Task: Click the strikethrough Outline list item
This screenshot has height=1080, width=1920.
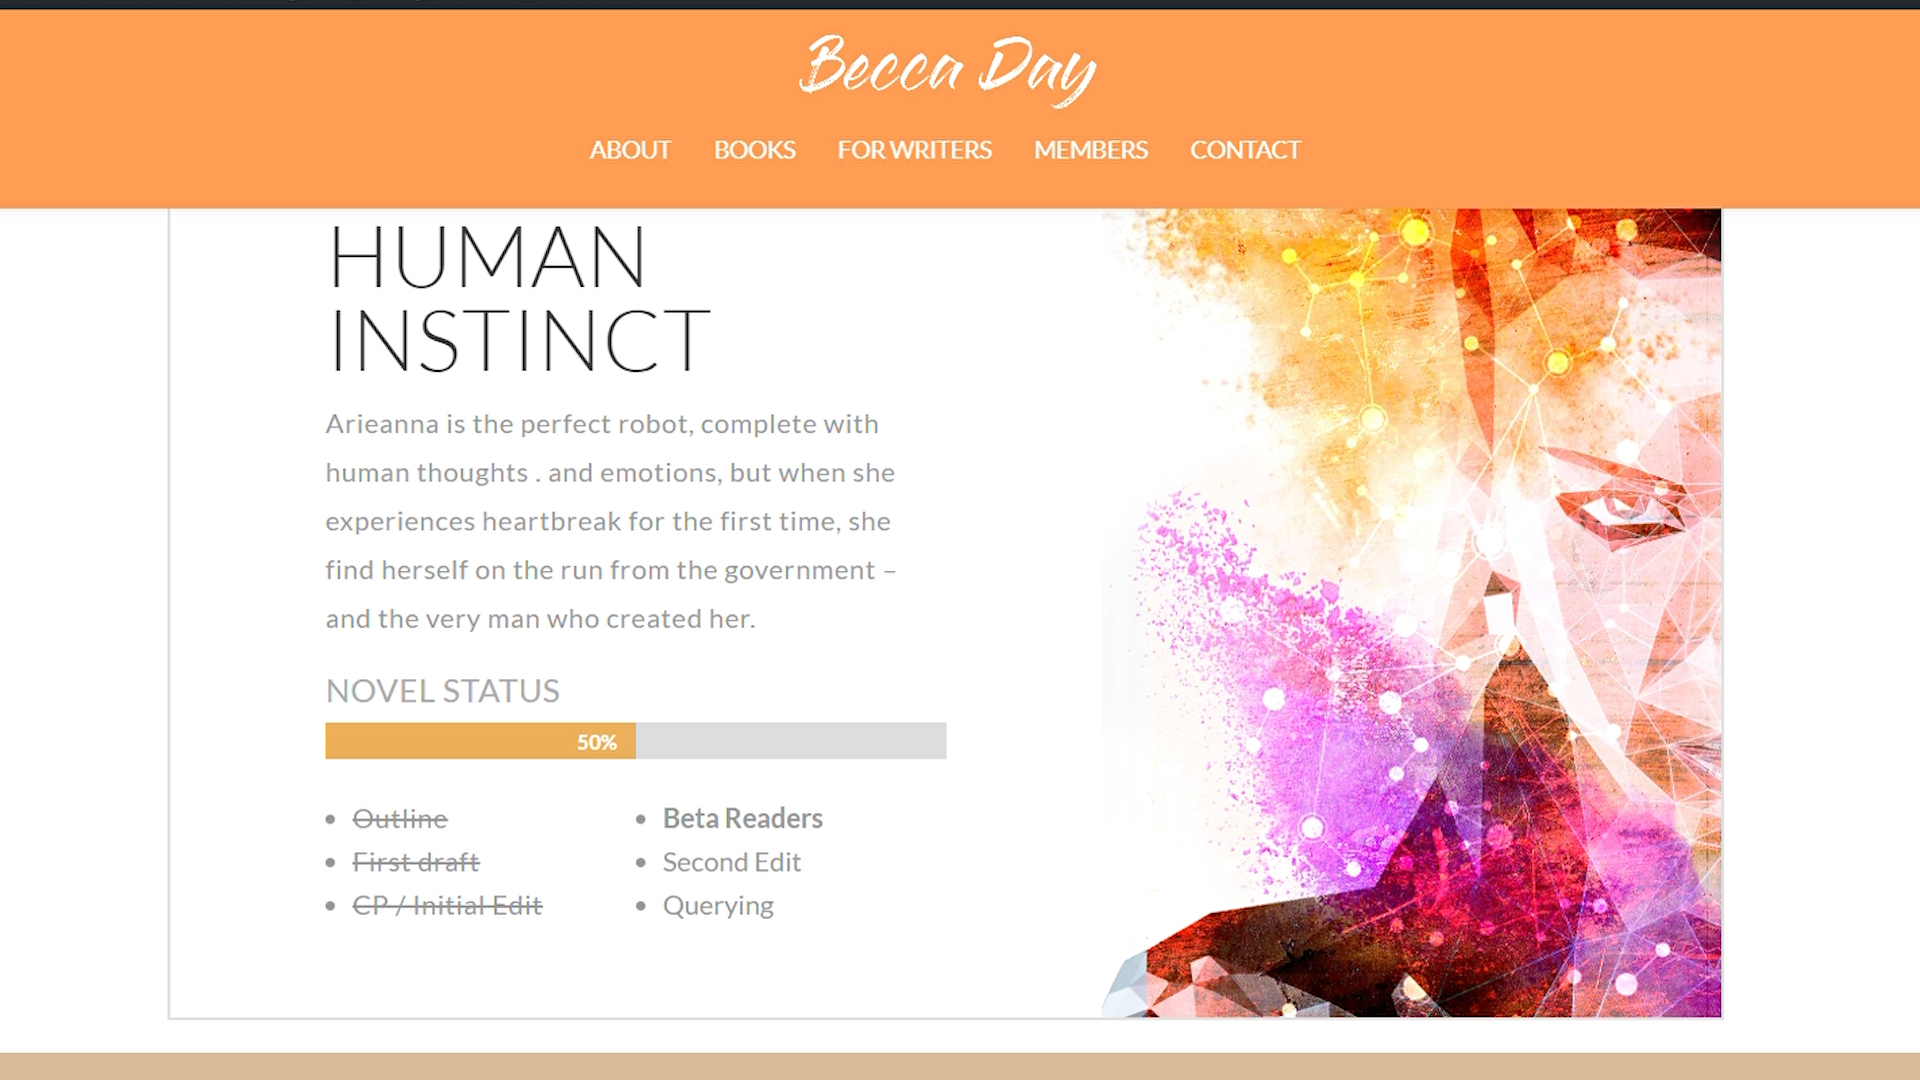Action: (400, 818)
